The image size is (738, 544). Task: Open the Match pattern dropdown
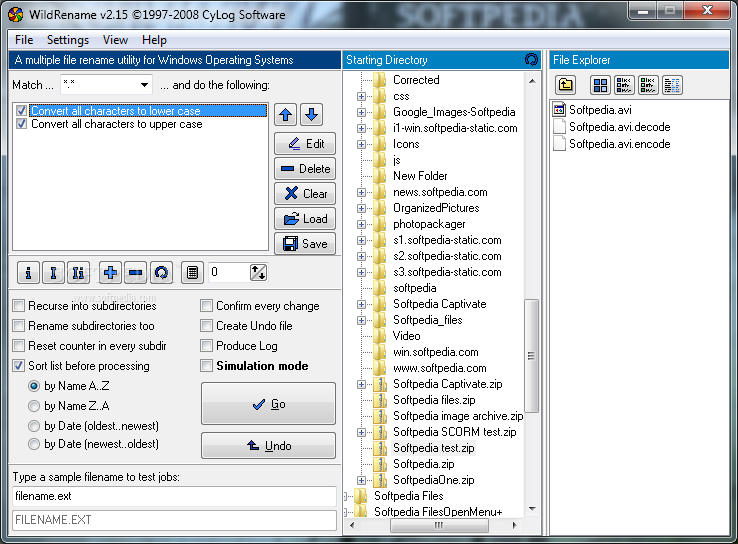144,85
